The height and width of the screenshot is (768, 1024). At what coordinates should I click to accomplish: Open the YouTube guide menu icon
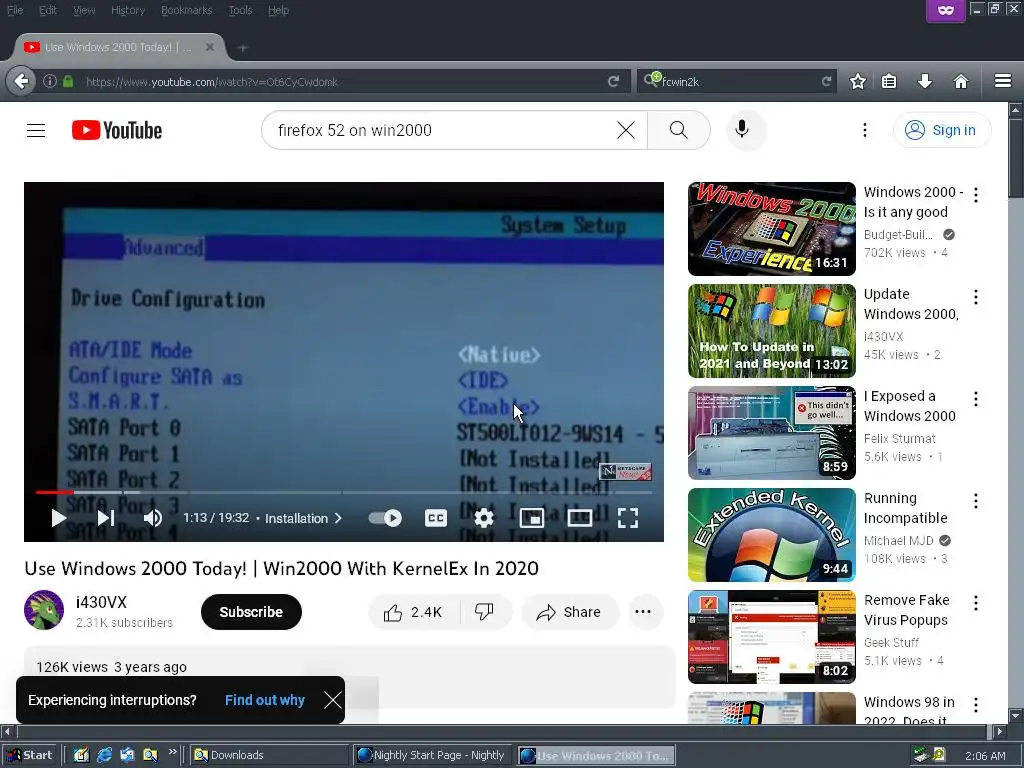(x=36, y=131)
